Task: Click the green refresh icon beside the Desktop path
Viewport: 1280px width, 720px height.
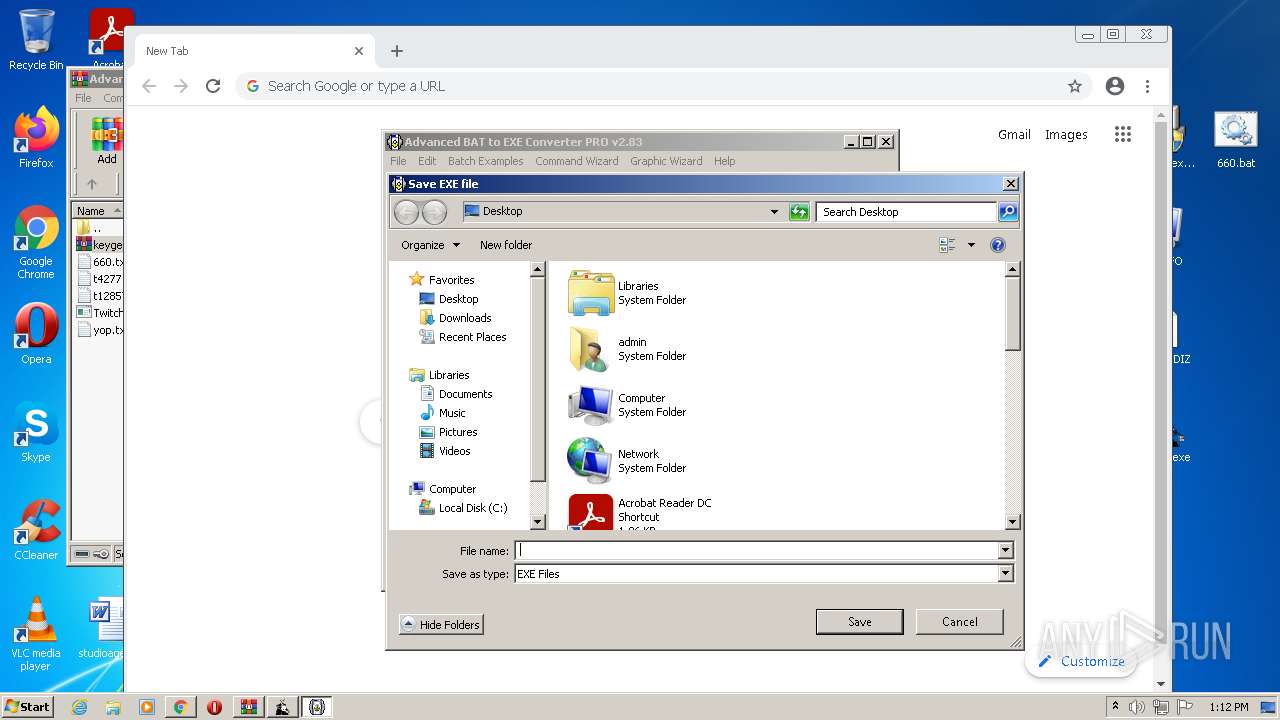Action: coord(799,212)
